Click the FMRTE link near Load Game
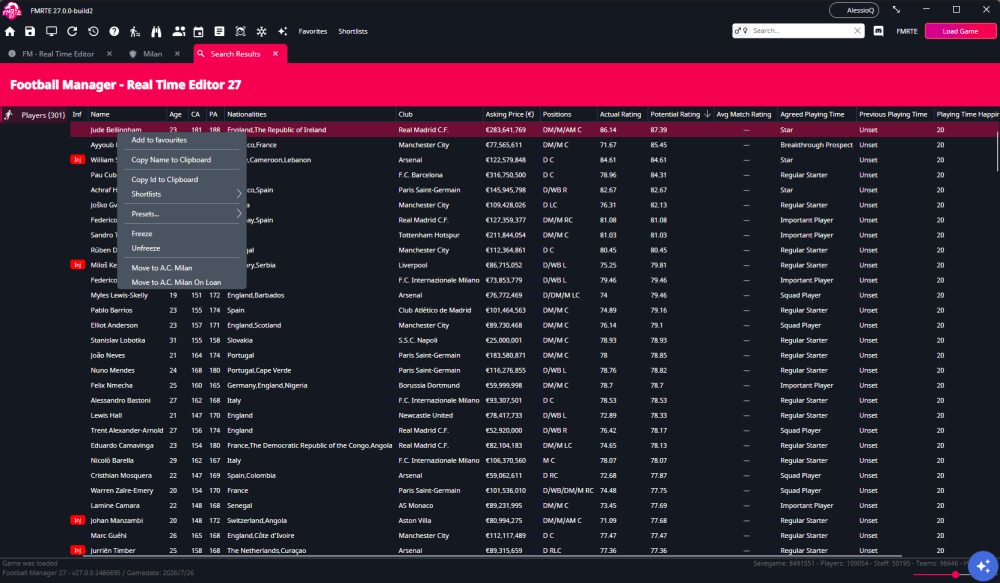Image resolution: width=1000 pixels, height=583 pixels. click(906, 31)
